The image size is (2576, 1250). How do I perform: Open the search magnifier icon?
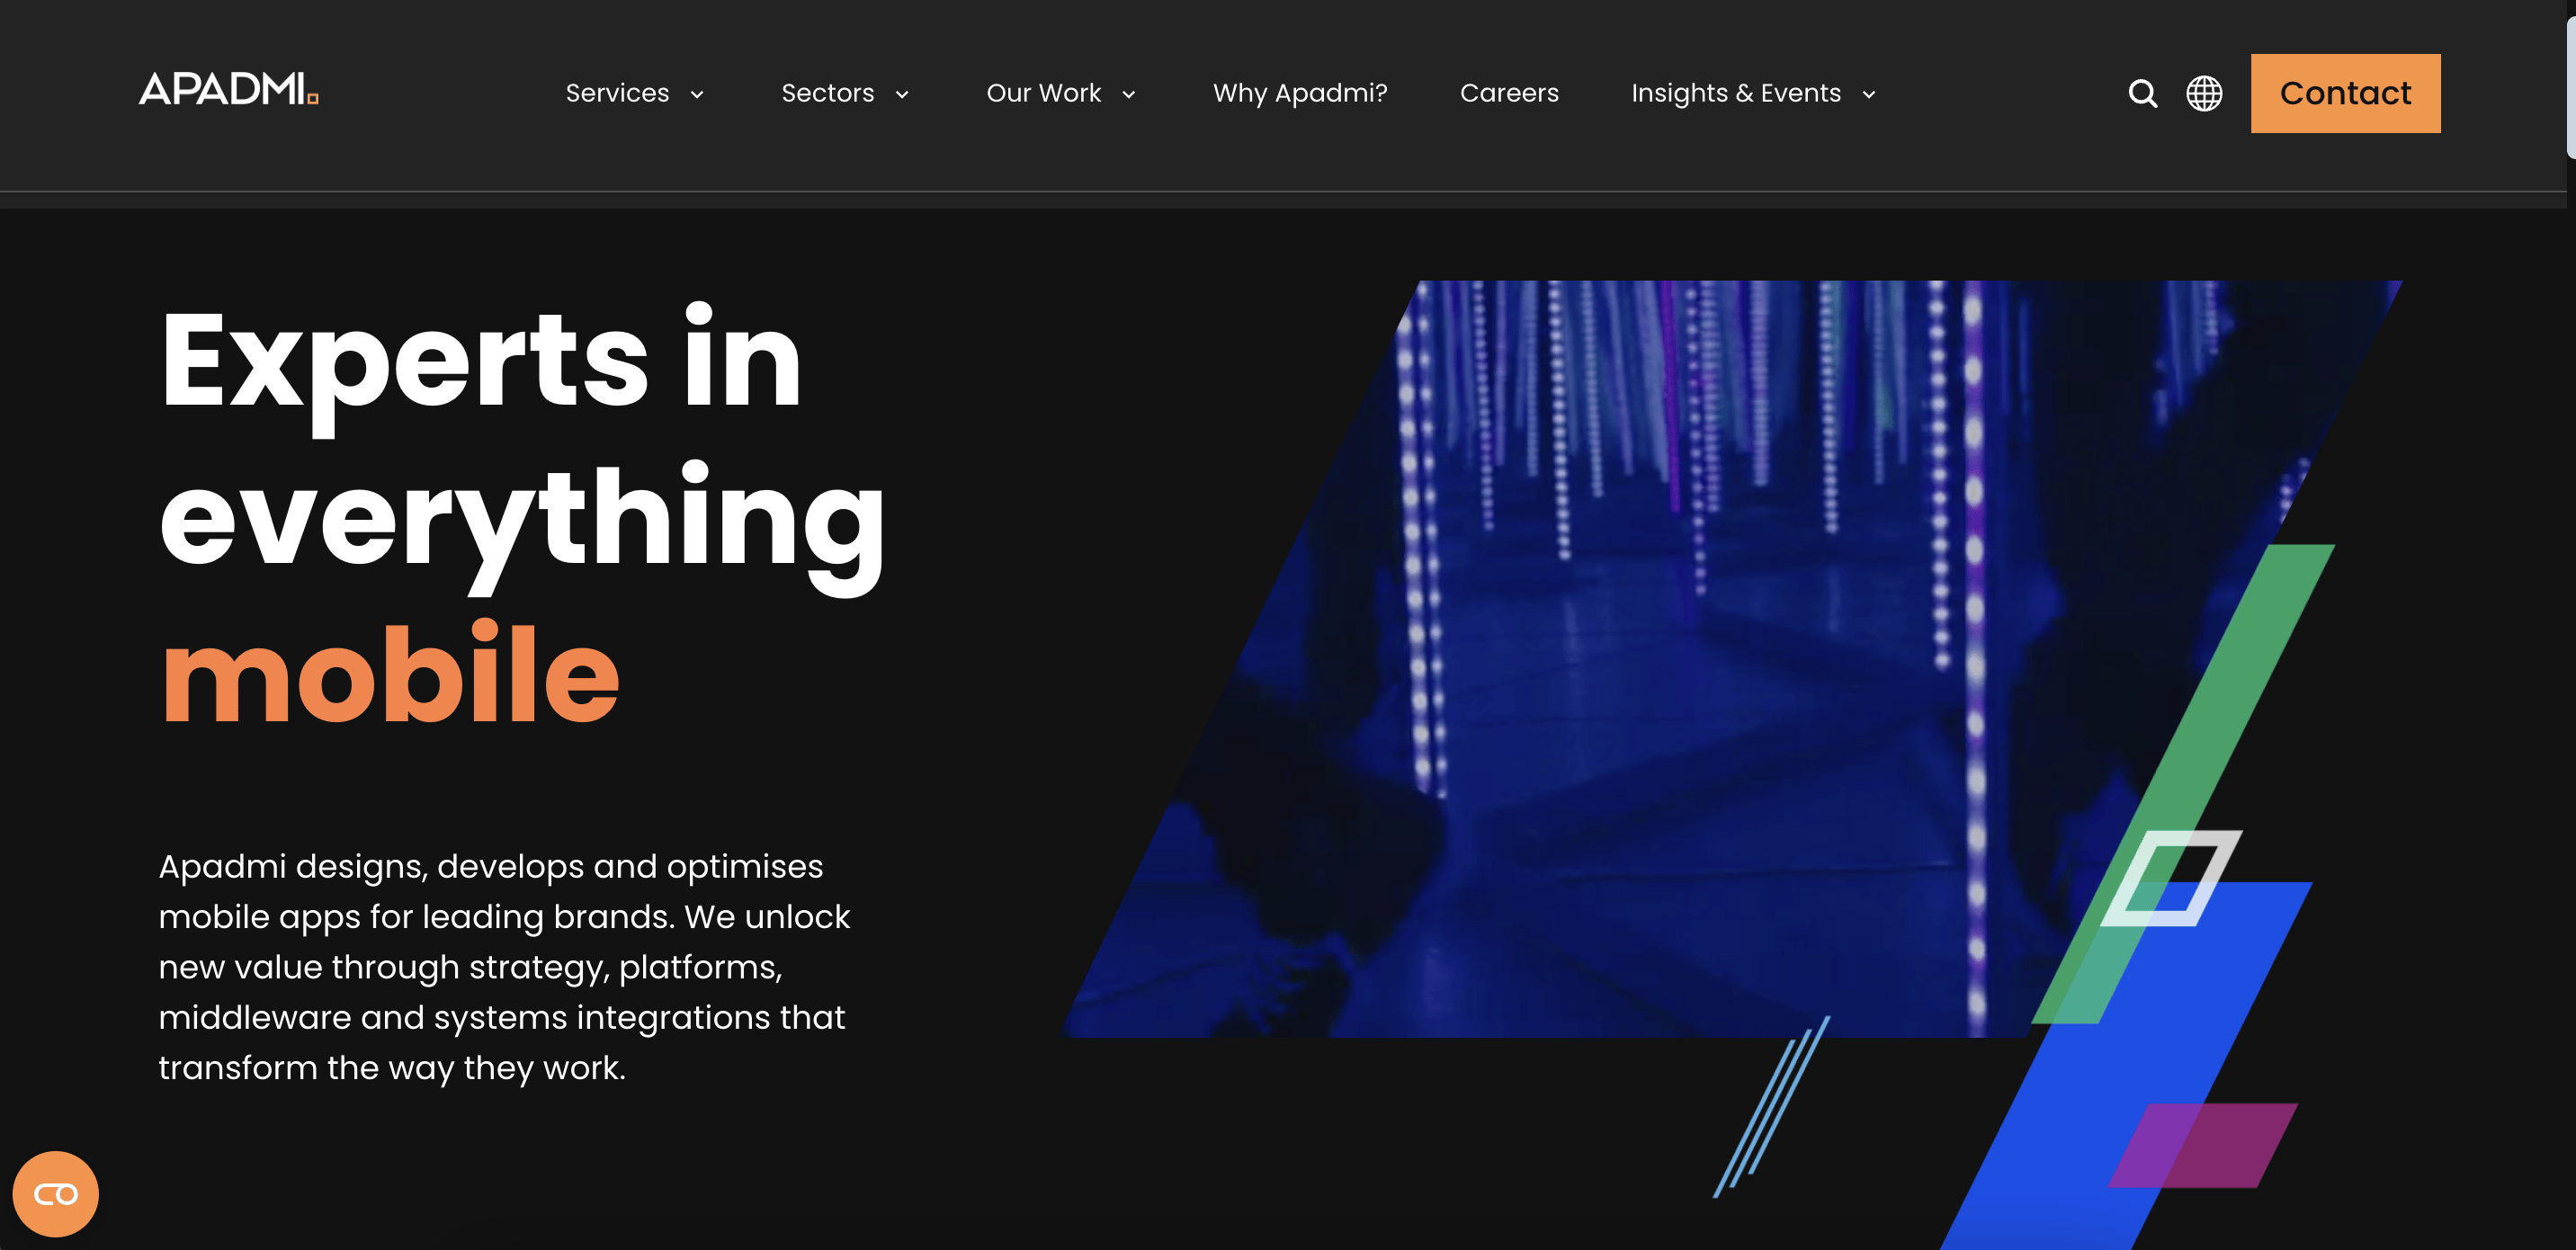[x=2142, y=93]
